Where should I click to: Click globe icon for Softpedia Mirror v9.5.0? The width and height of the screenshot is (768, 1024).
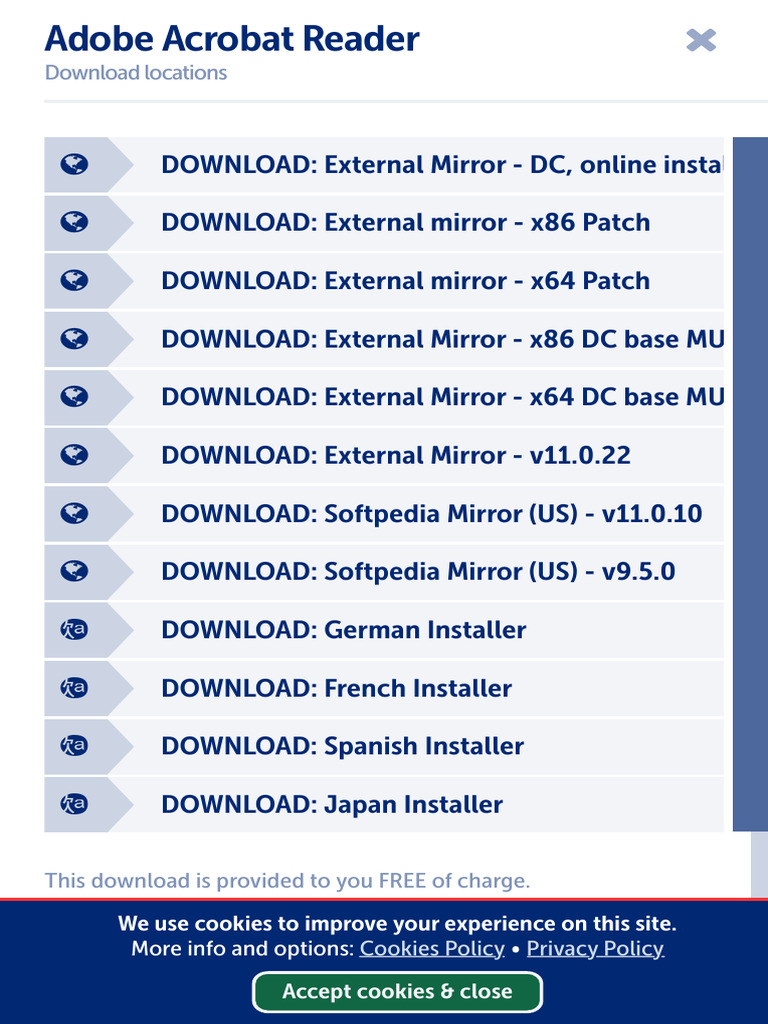[x=74, y=571]
